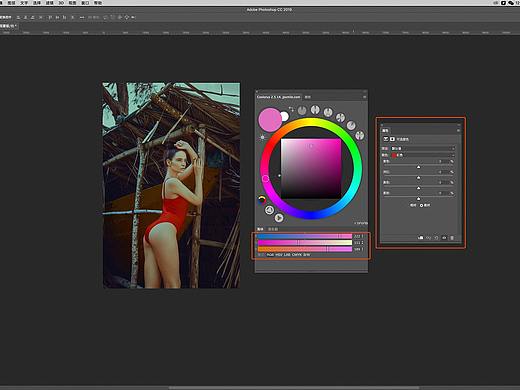
Task: Click the white background color circle in Coolorus
Action: 284,116
